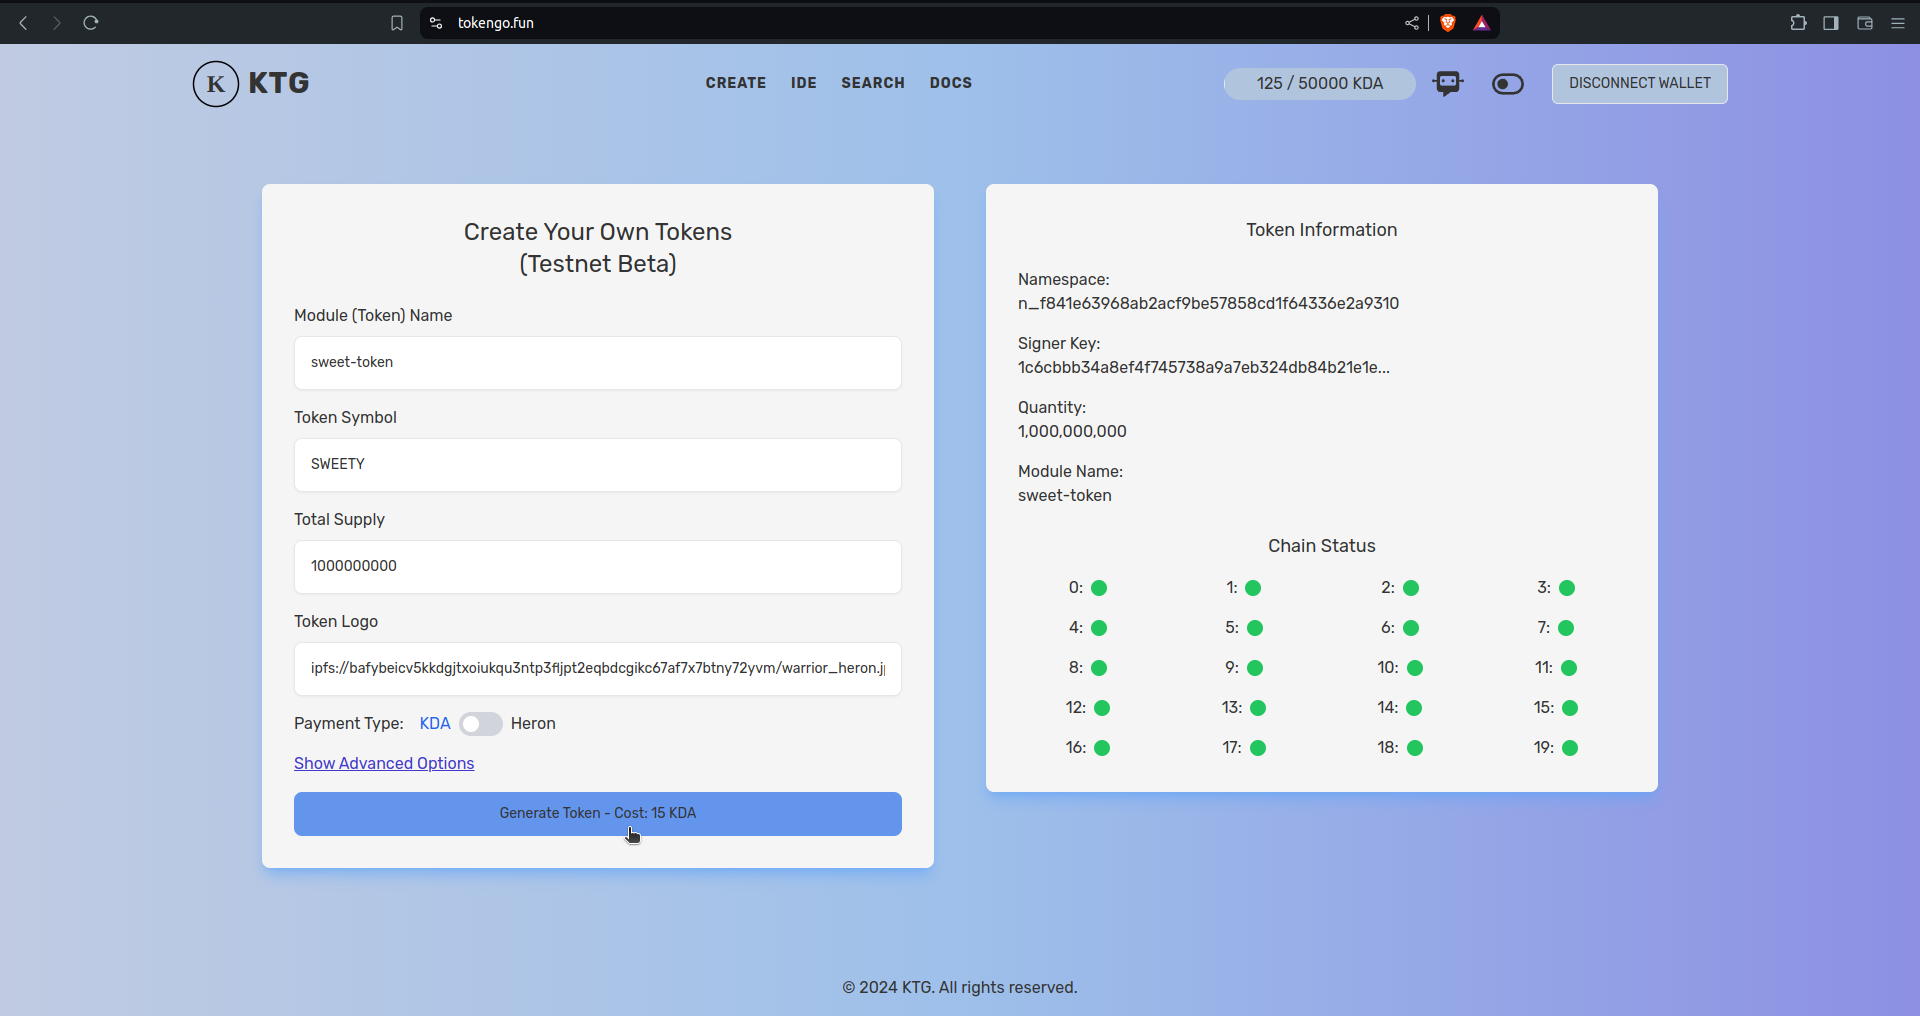Click the browser address bar URL

496,23
